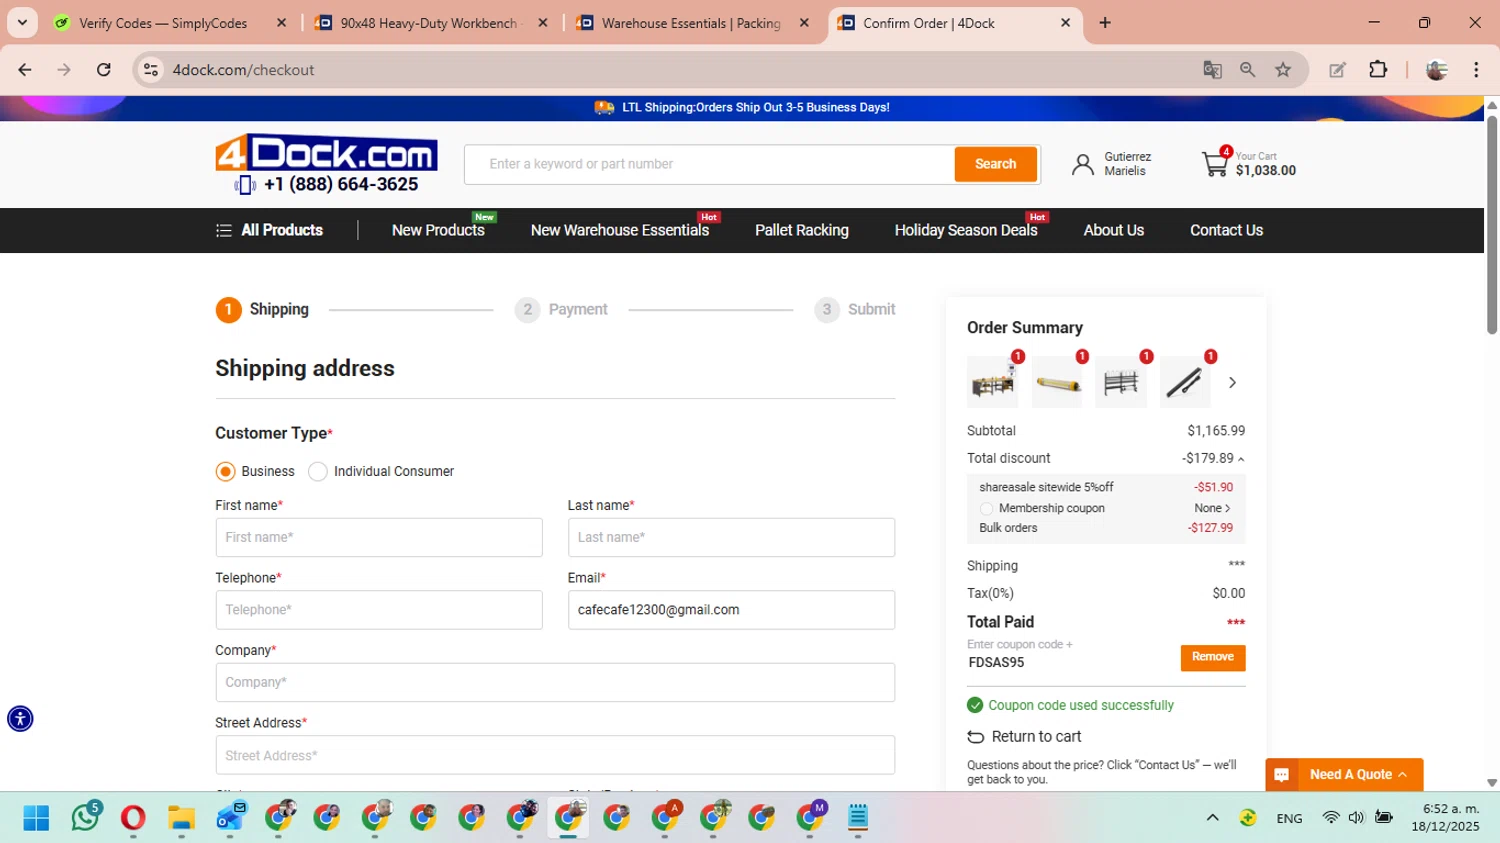
Task: Open the wire shelf rack thumbnail
Action: (1121, 383)
